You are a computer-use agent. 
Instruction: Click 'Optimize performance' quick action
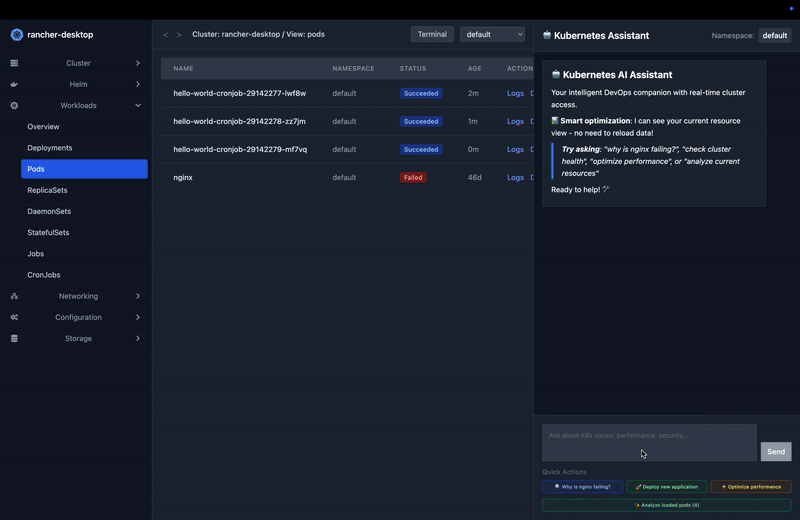(751, 487)
